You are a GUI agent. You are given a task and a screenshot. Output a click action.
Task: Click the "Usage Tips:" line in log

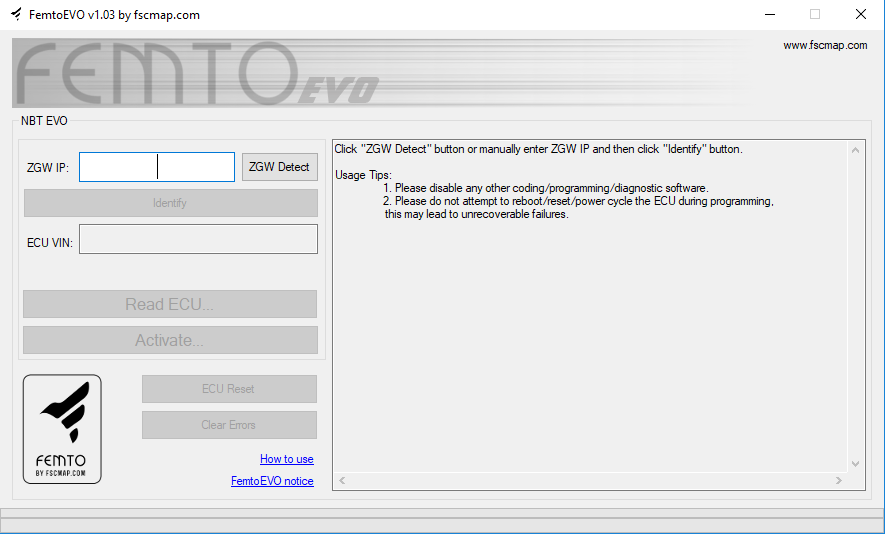click(x=363, y=175)
